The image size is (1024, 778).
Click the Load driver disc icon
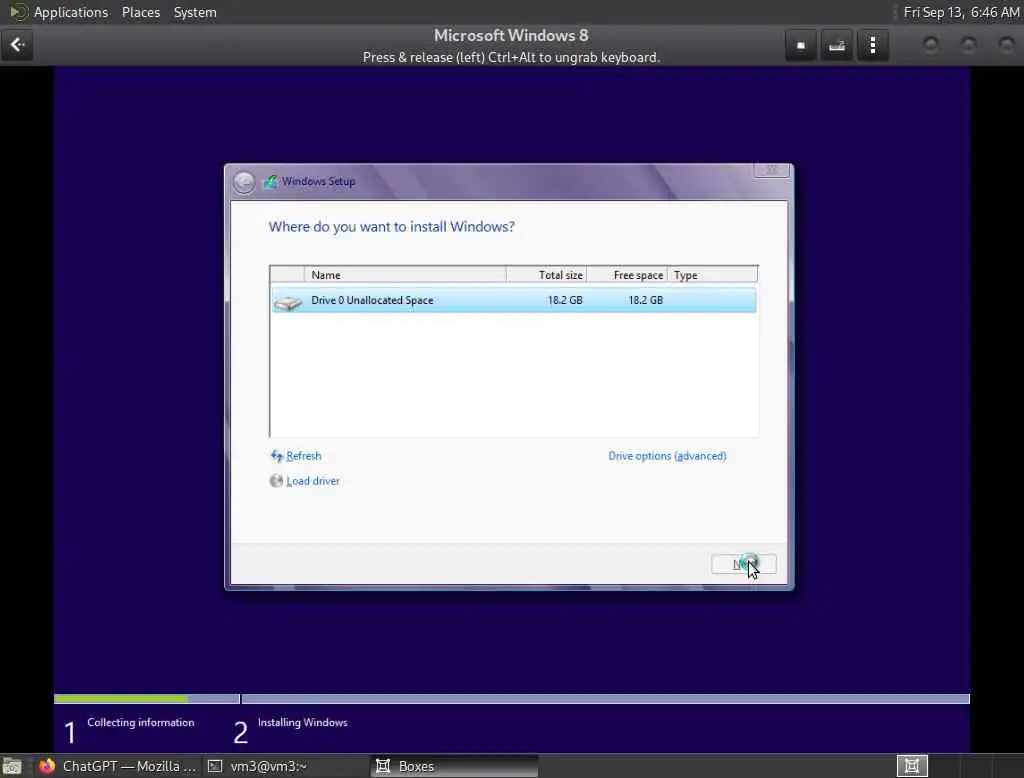click(x=276, y=481)
